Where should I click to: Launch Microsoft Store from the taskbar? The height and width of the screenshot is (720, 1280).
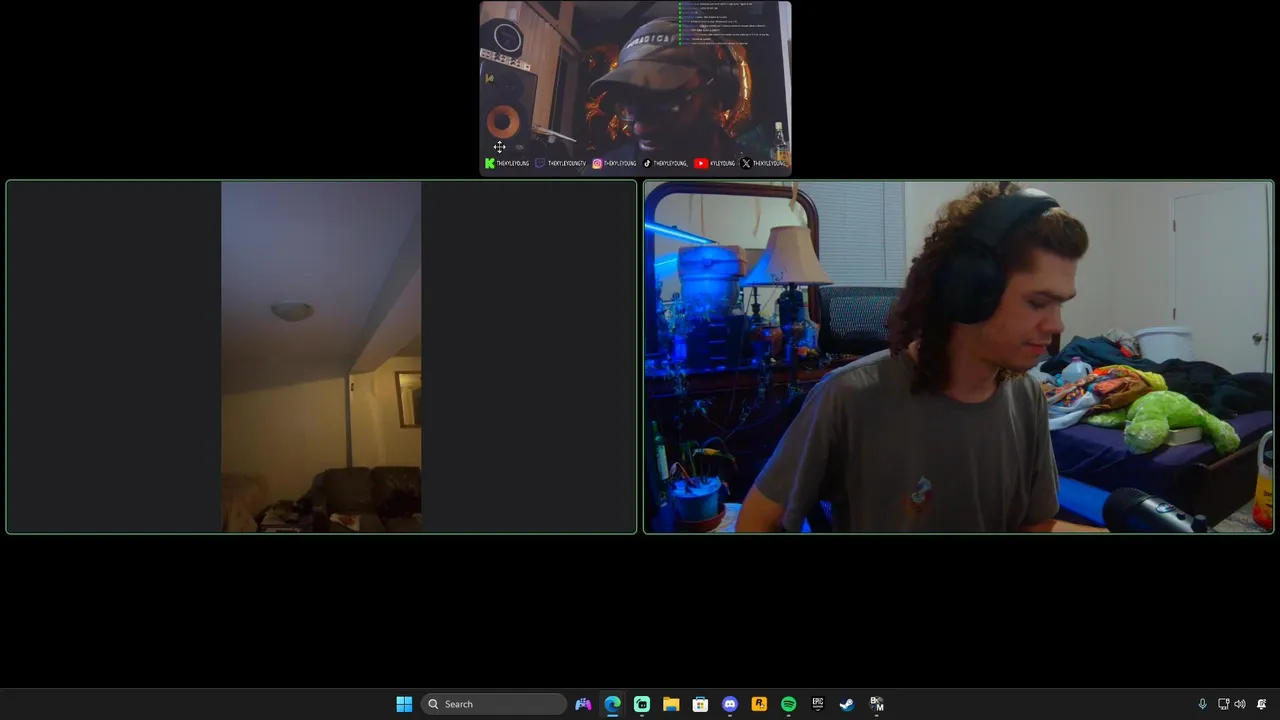[x=700, y=704]
